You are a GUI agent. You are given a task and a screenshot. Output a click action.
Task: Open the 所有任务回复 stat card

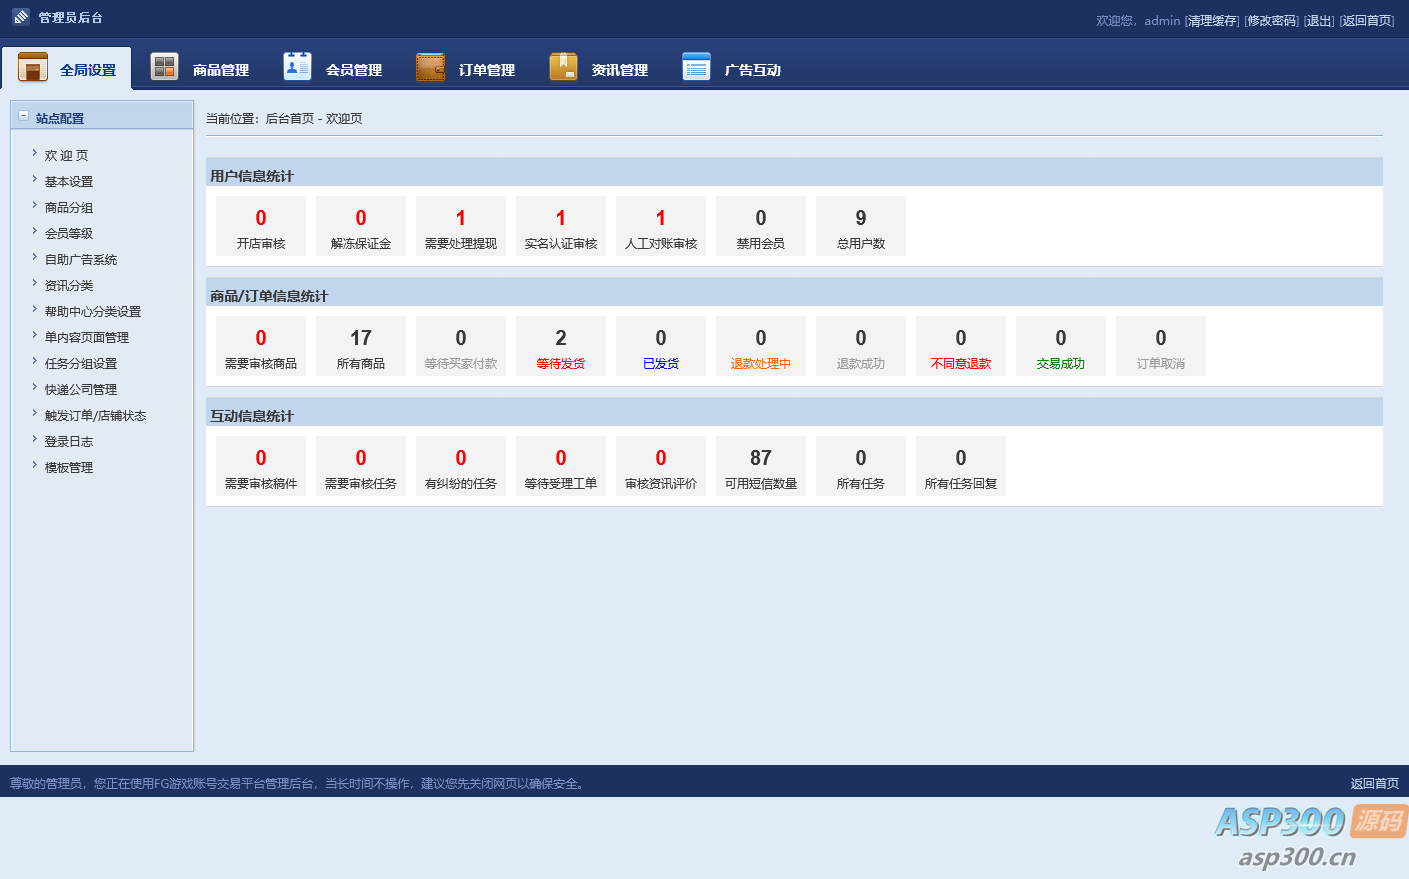click(961, 466)
